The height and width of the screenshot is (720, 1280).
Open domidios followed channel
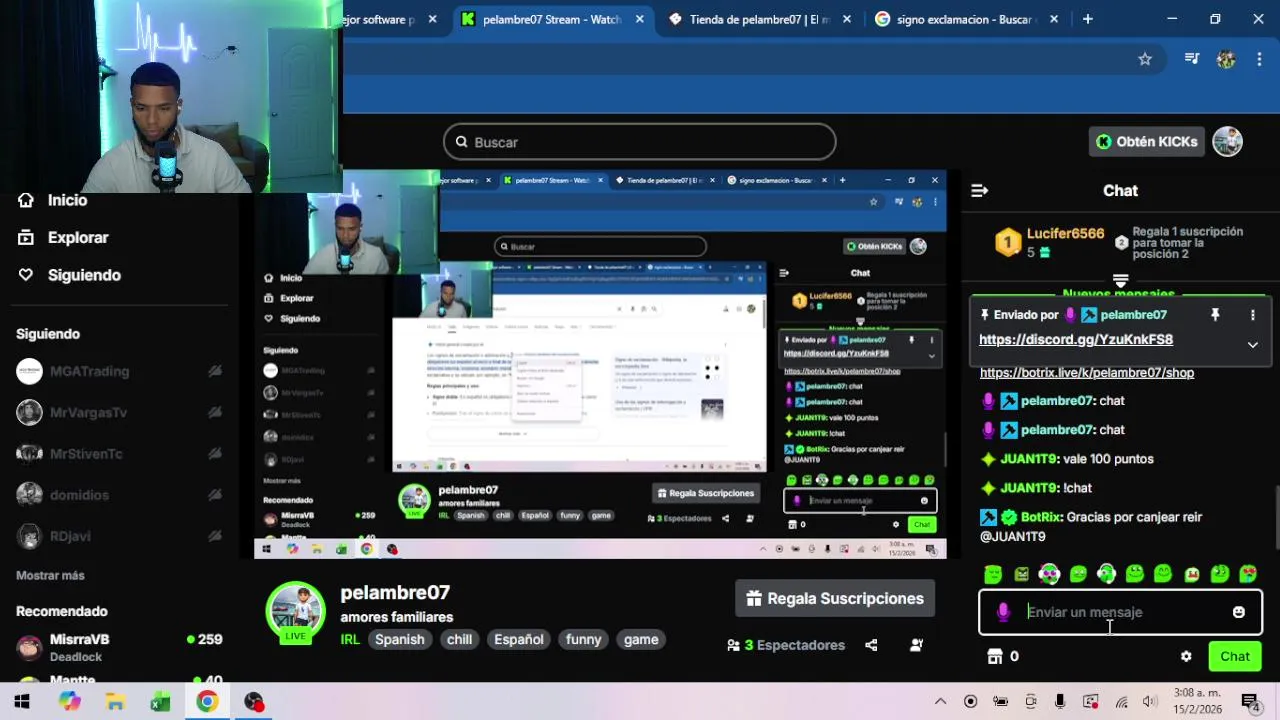pos(118,495)
